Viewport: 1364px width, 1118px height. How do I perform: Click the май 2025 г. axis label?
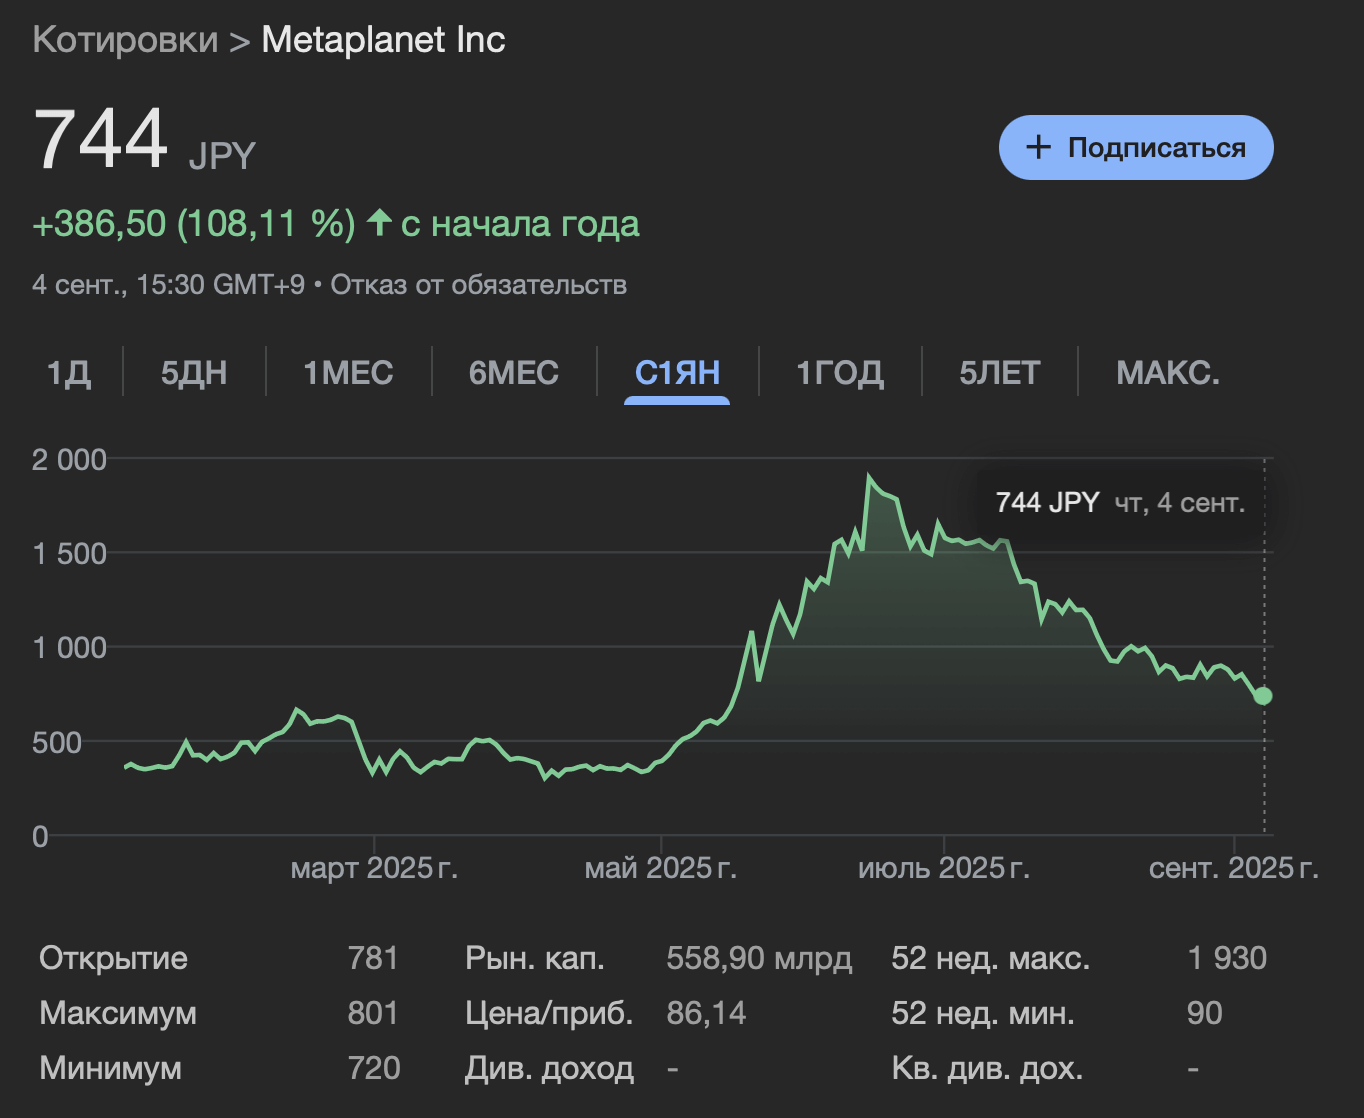(660, 867)
